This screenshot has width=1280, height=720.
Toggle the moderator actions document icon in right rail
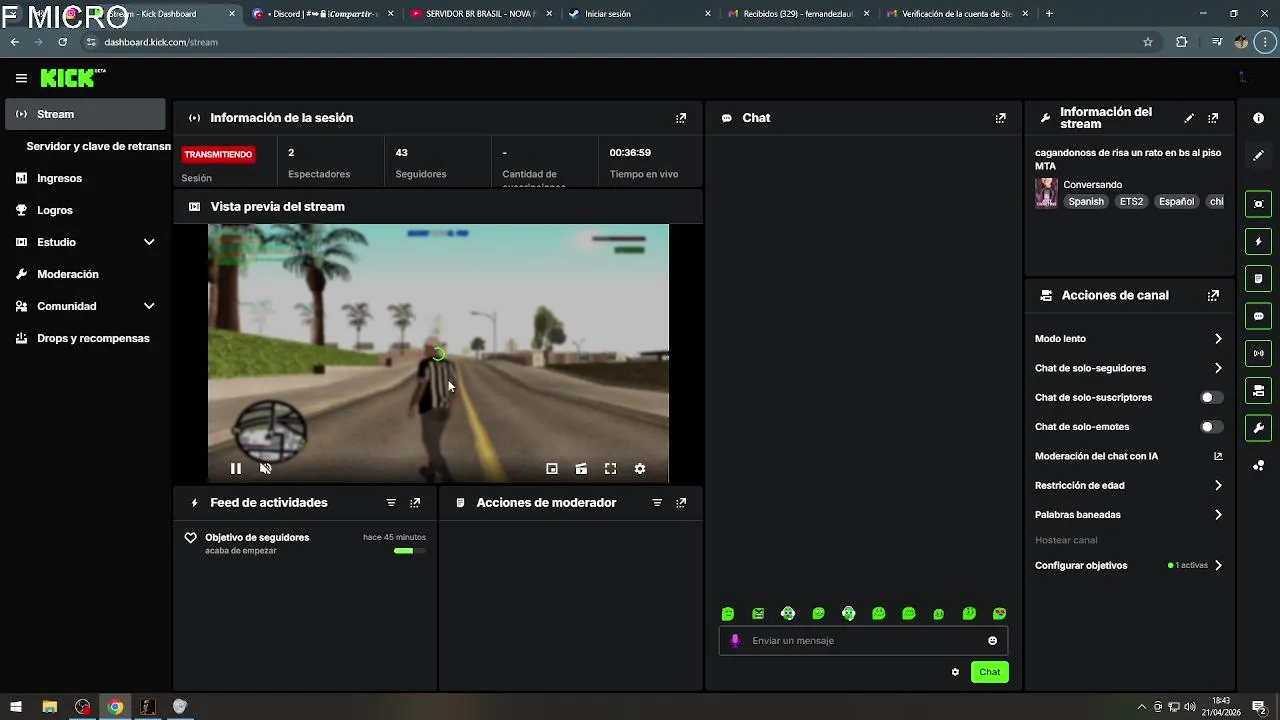tap(1258, 279)
